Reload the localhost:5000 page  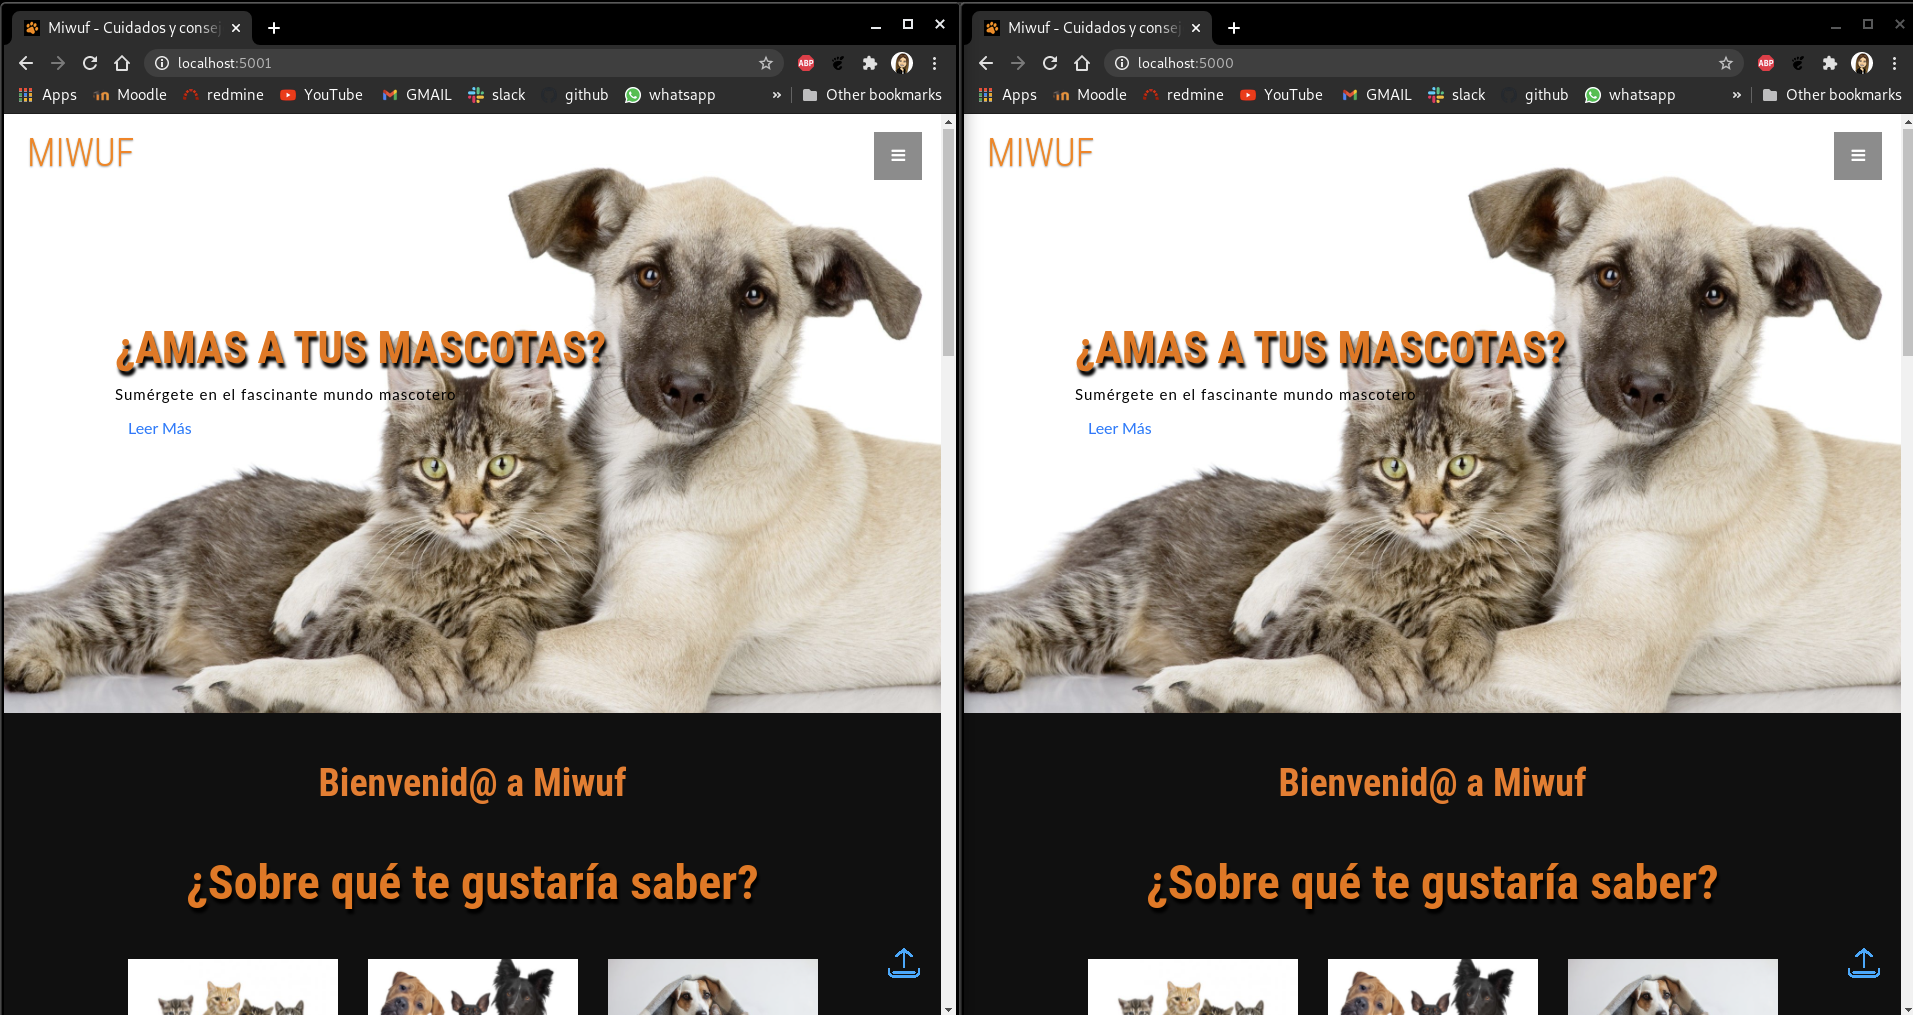coord(1050,63)
